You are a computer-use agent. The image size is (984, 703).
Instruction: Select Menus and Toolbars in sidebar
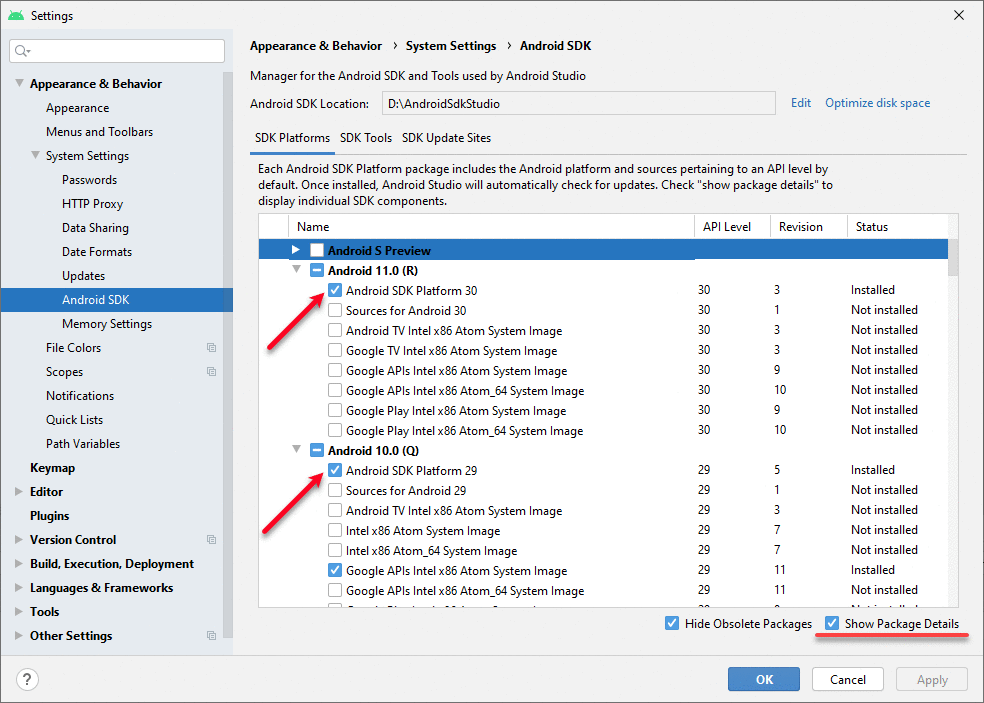[99, 132]
